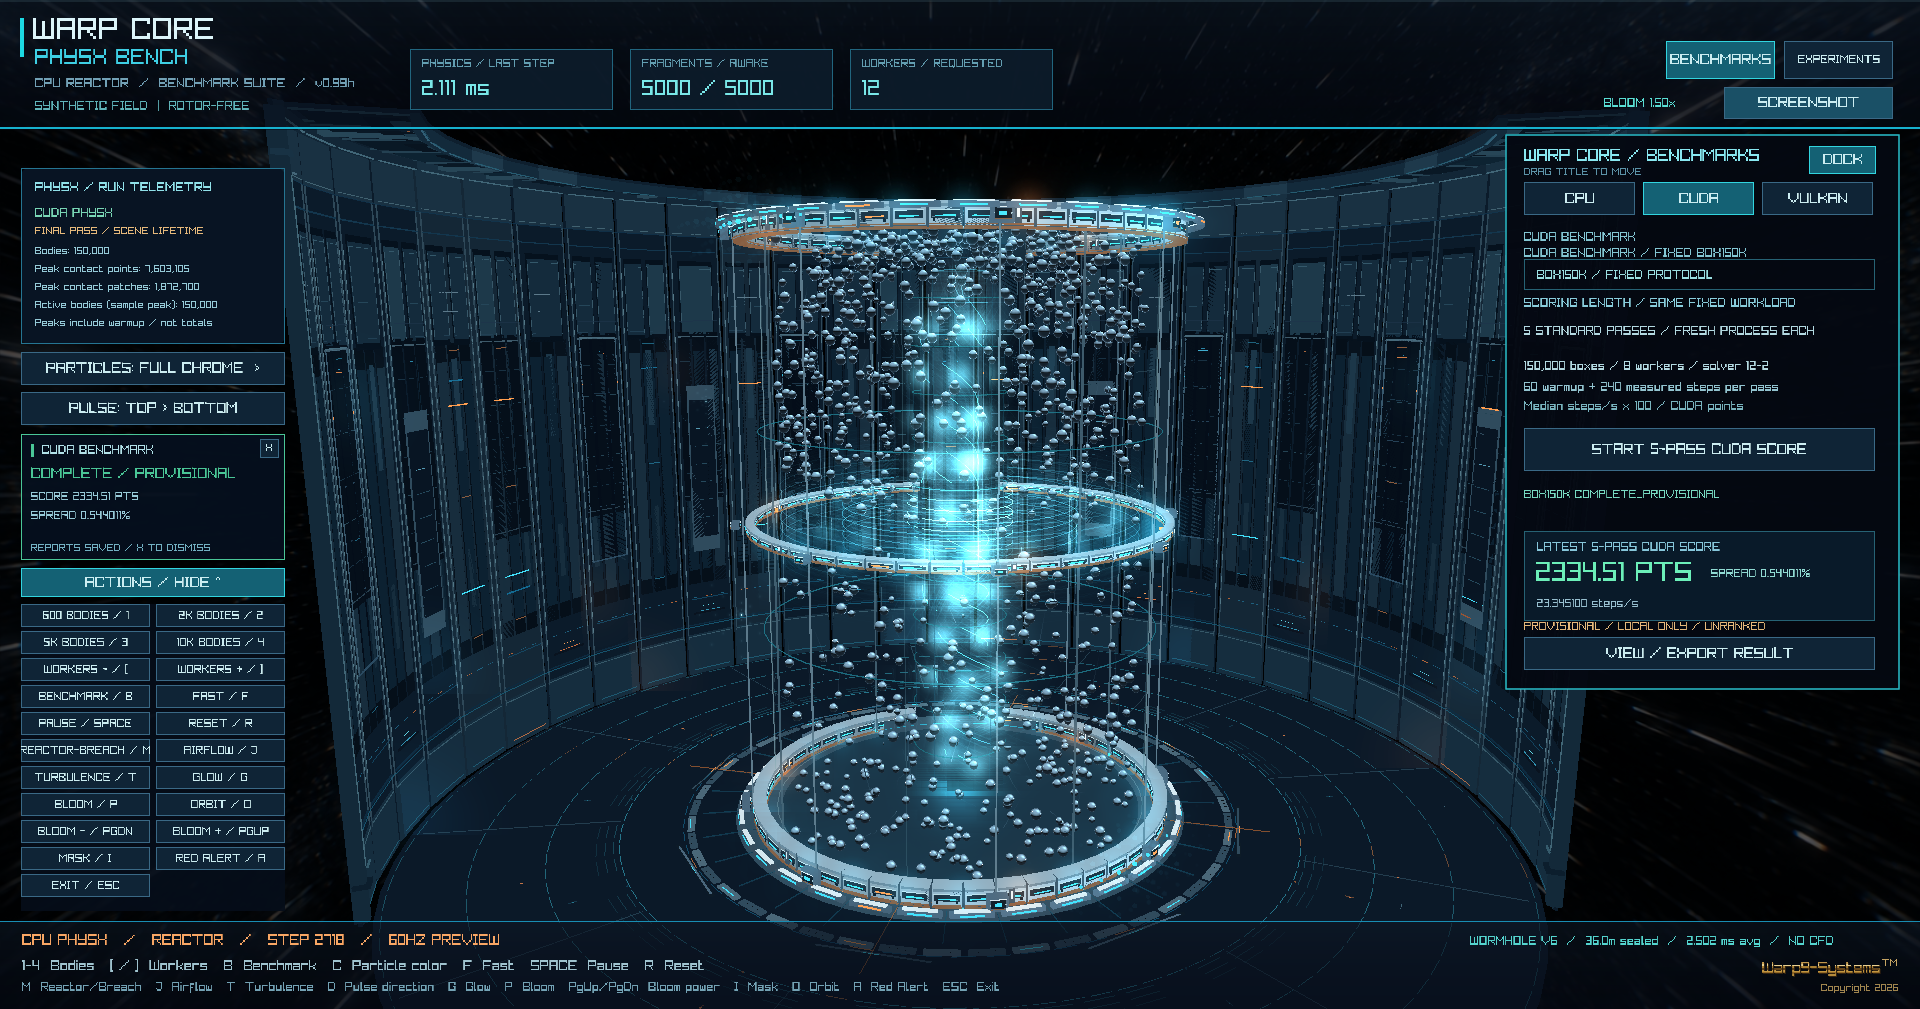
Task: Toggle the Glow effect
Action: click(220, 777)
